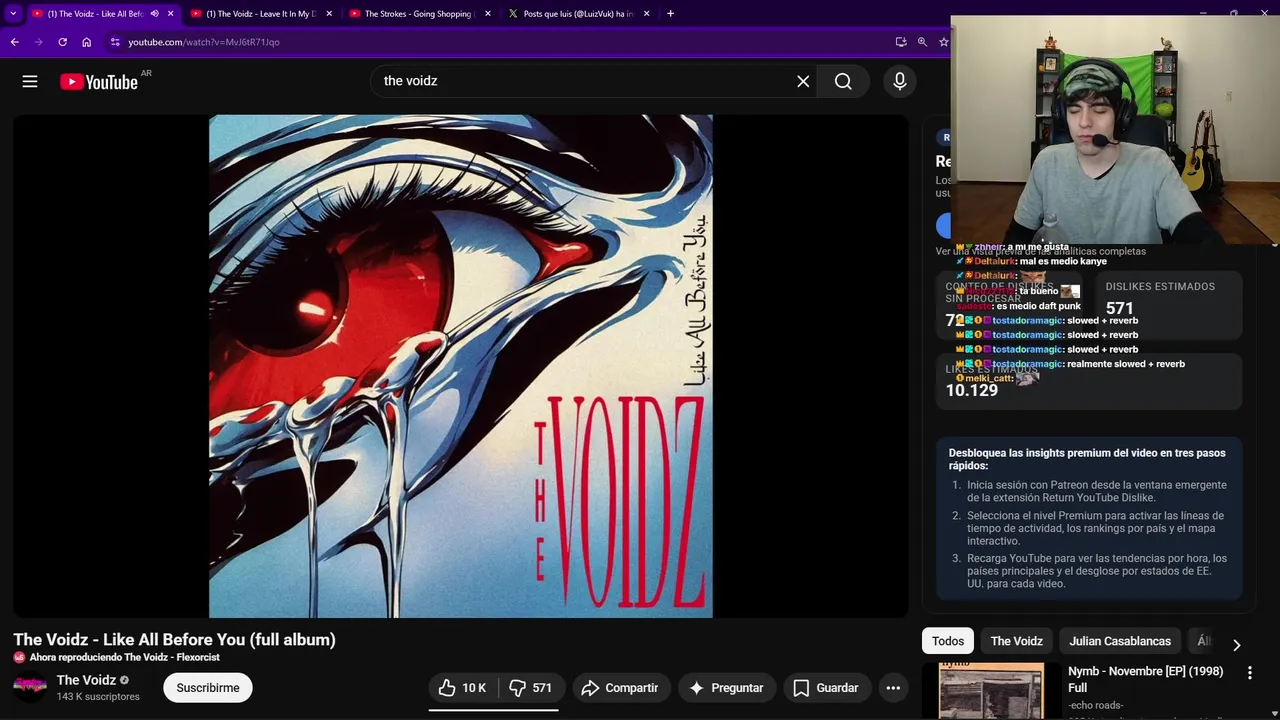Clear the search box with the X
This screenshot has width=1280, height=720.
(x=803, y=81)
